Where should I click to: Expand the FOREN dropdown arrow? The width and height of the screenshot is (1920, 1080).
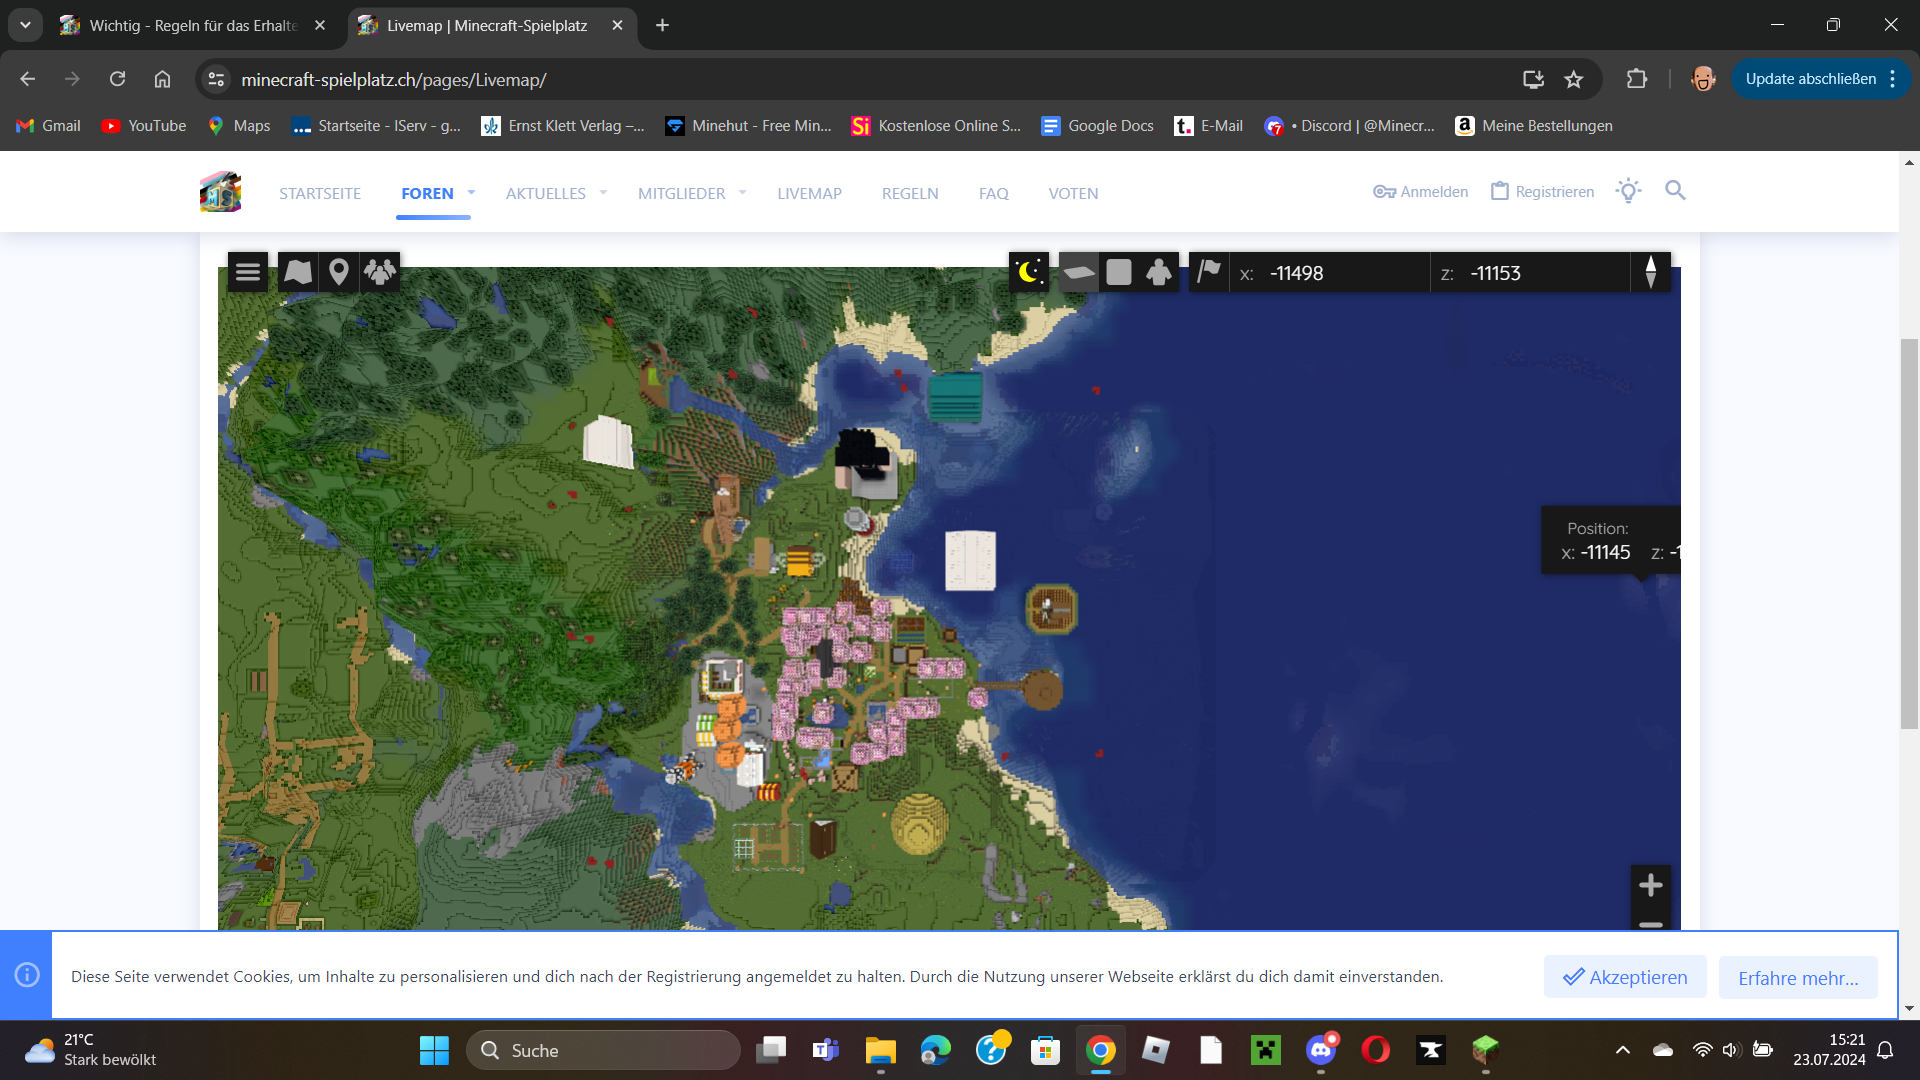point(471,192)
